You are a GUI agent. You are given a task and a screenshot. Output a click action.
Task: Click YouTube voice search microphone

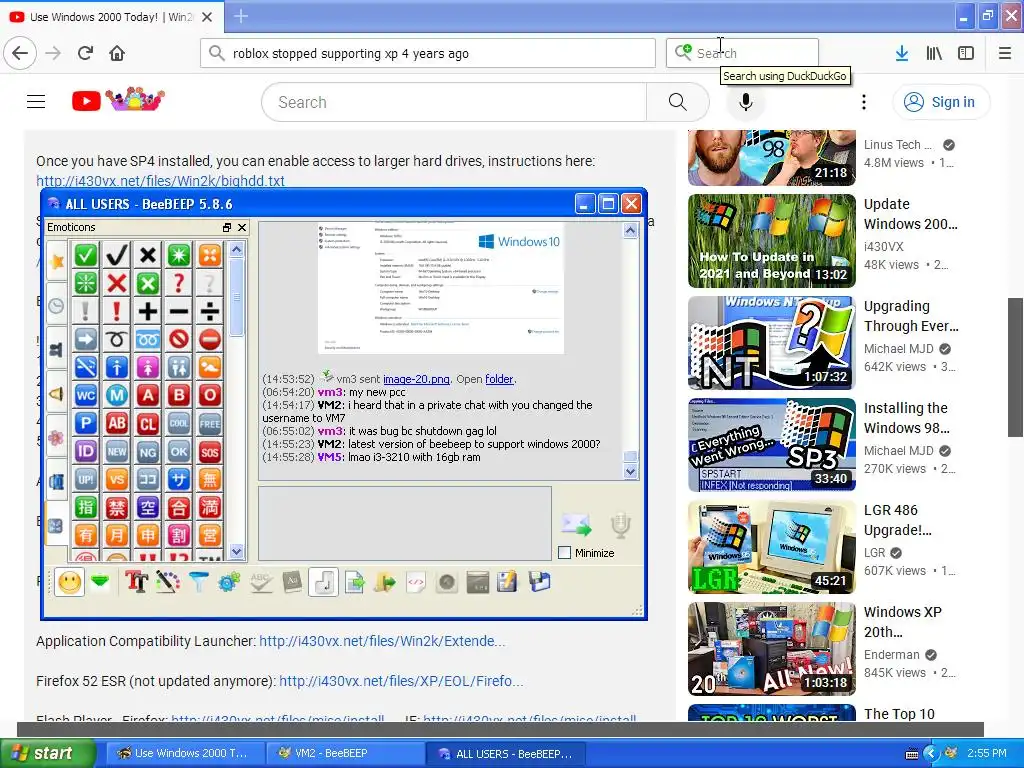click(x=746, y=102)
